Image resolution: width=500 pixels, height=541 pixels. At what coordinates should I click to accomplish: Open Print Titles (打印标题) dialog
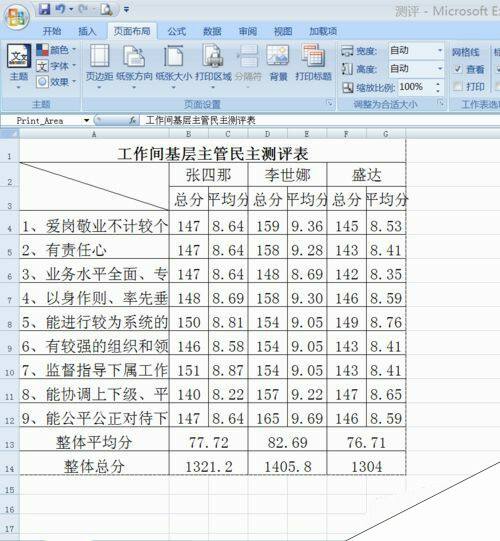[x=313, y=64]
